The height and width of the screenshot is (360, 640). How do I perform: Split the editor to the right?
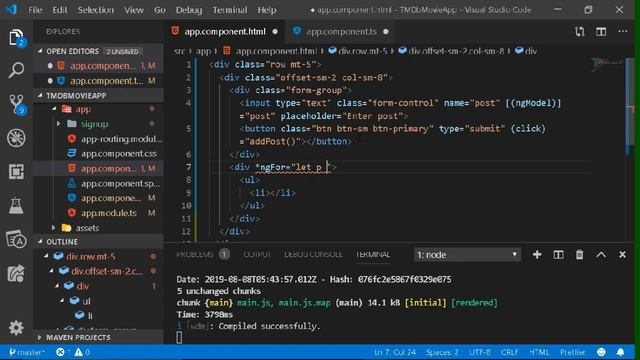[601, 31]
